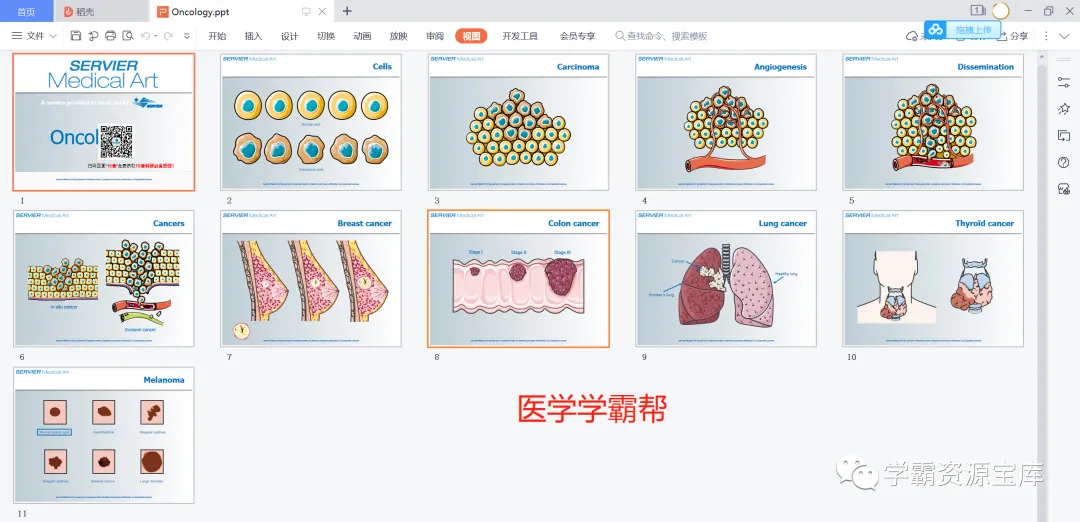Select the highlighted 视图 ribbon tab
This screenshot has width=1080, height=522.
[471, 36]
